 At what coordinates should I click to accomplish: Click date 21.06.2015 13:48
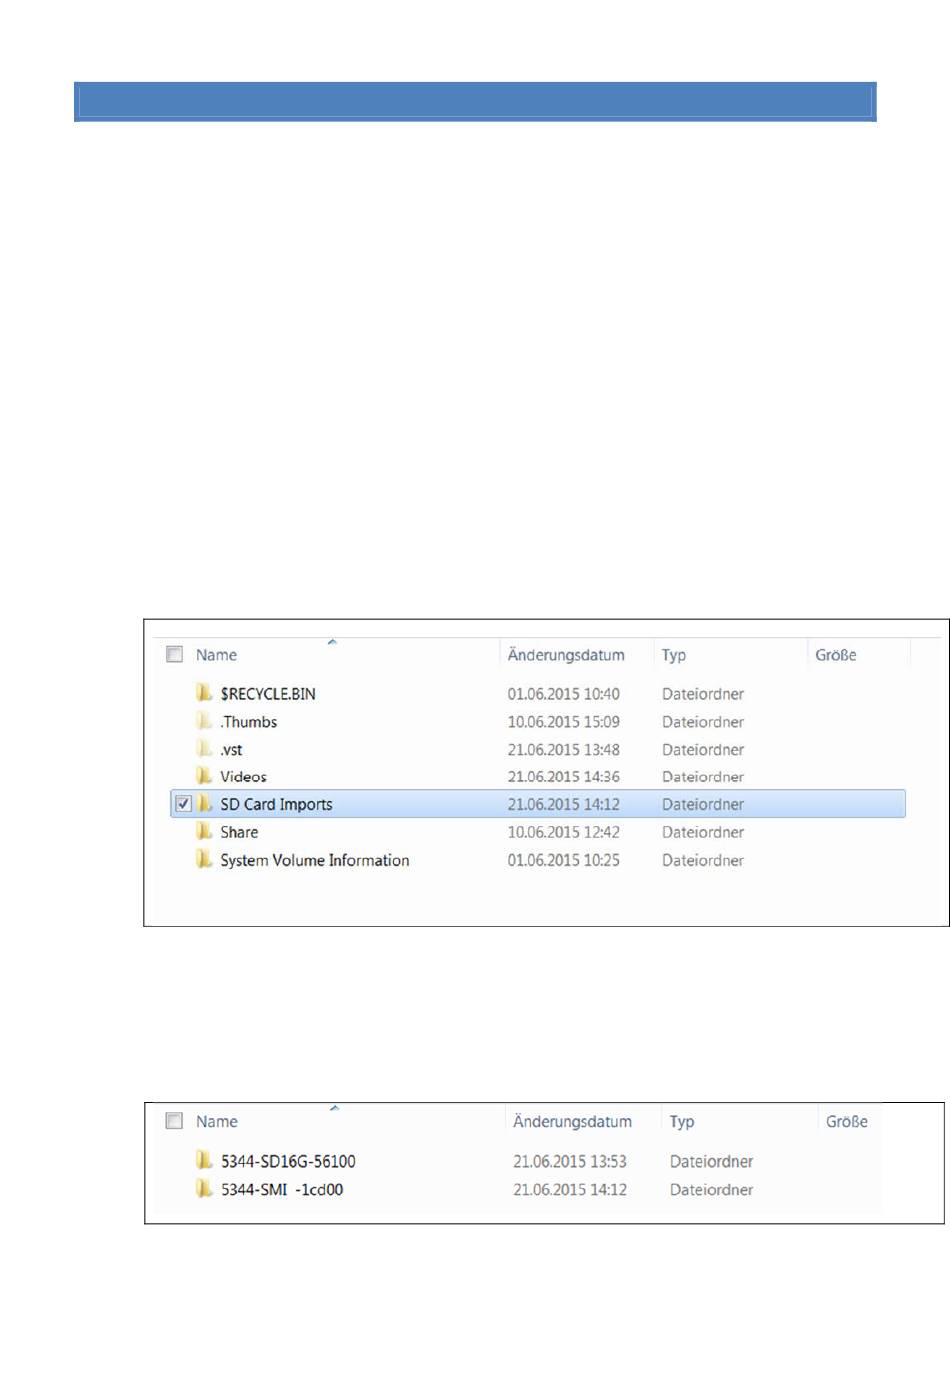pyautogui.click(x=563, y=750)
